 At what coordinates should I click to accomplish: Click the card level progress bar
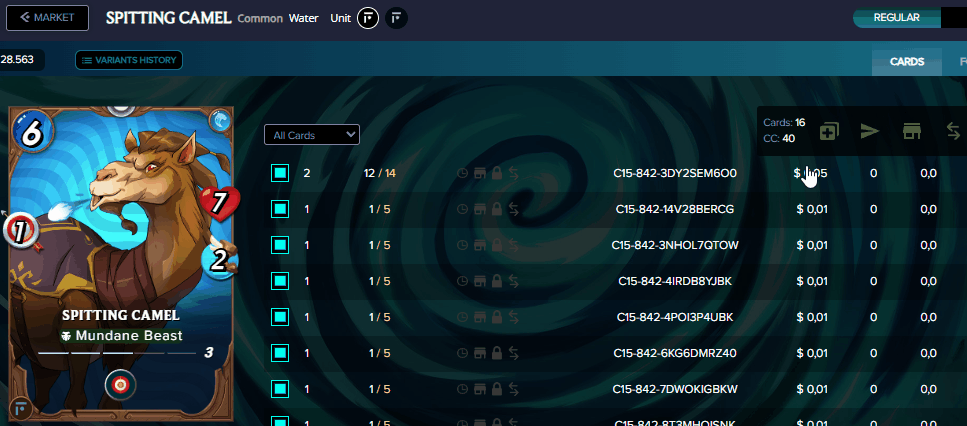pyautogui.click(x=118, y=353)
